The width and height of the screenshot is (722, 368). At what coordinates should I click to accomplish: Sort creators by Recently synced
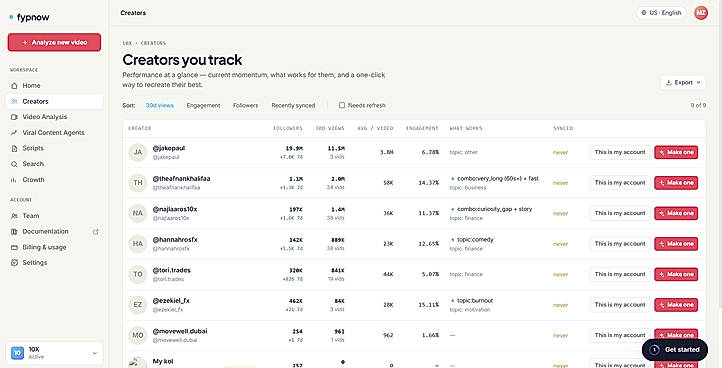pyautogui.click(x=293, y=105)
